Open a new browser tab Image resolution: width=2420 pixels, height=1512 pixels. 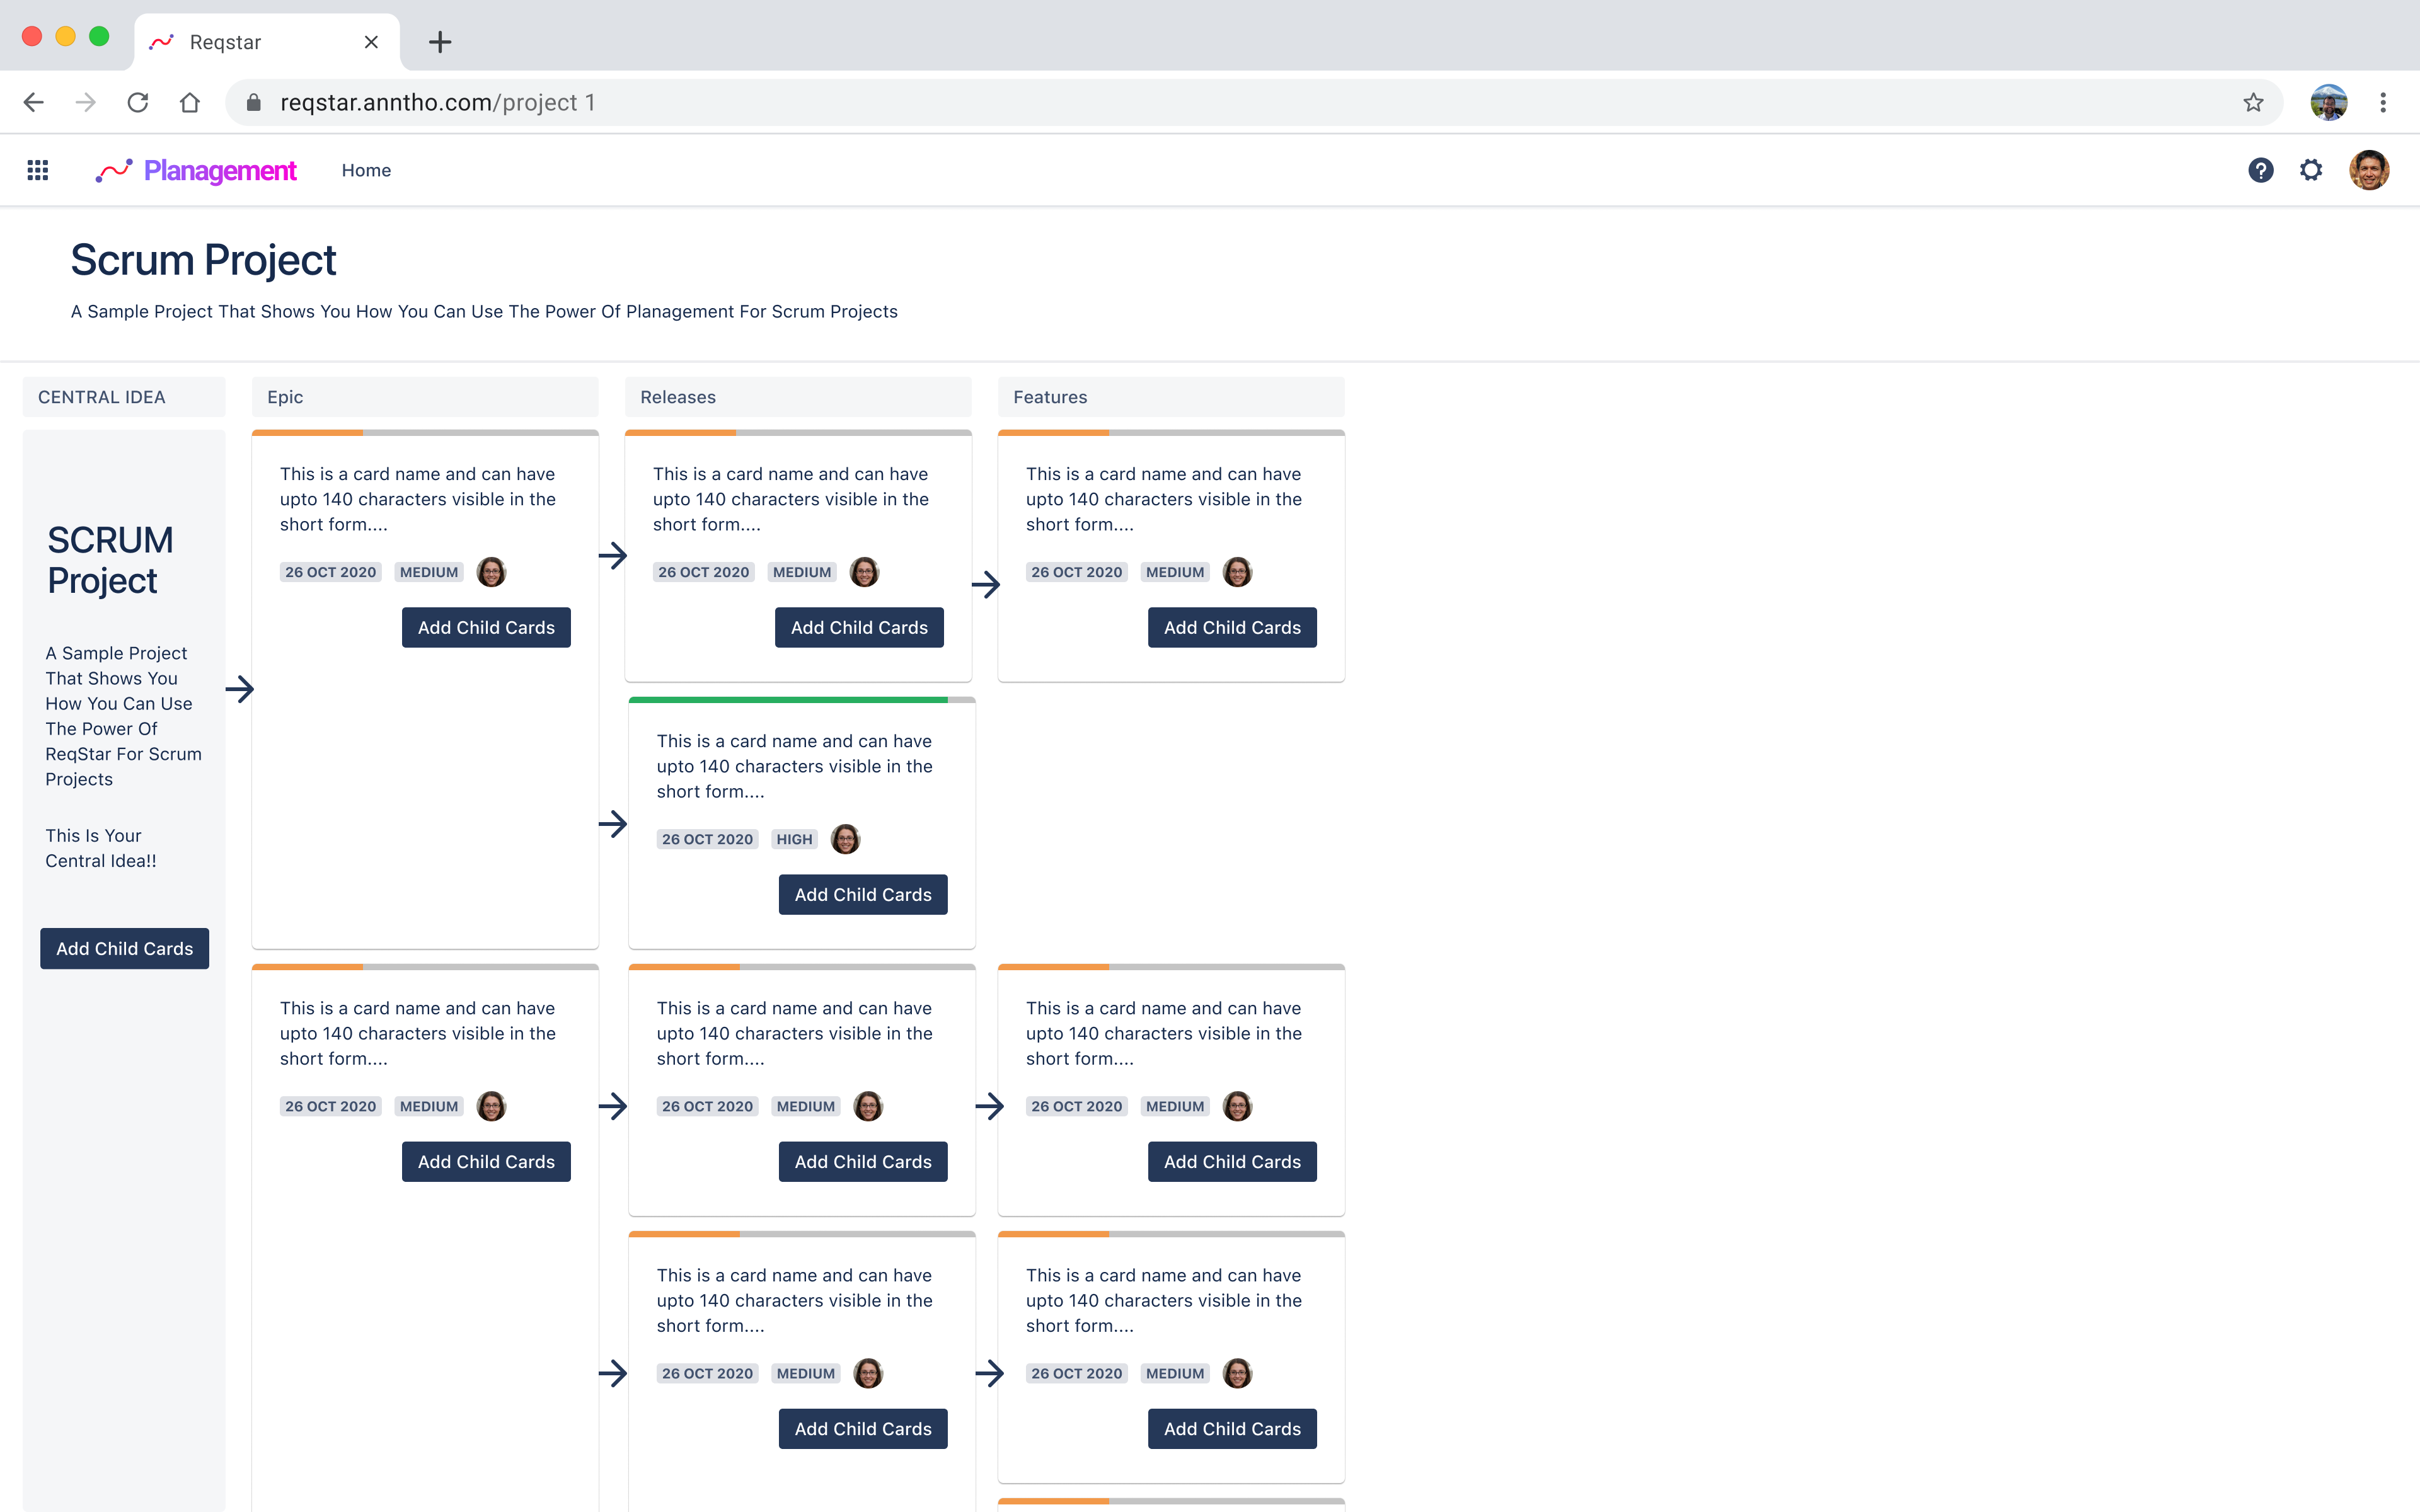[440, 42]
